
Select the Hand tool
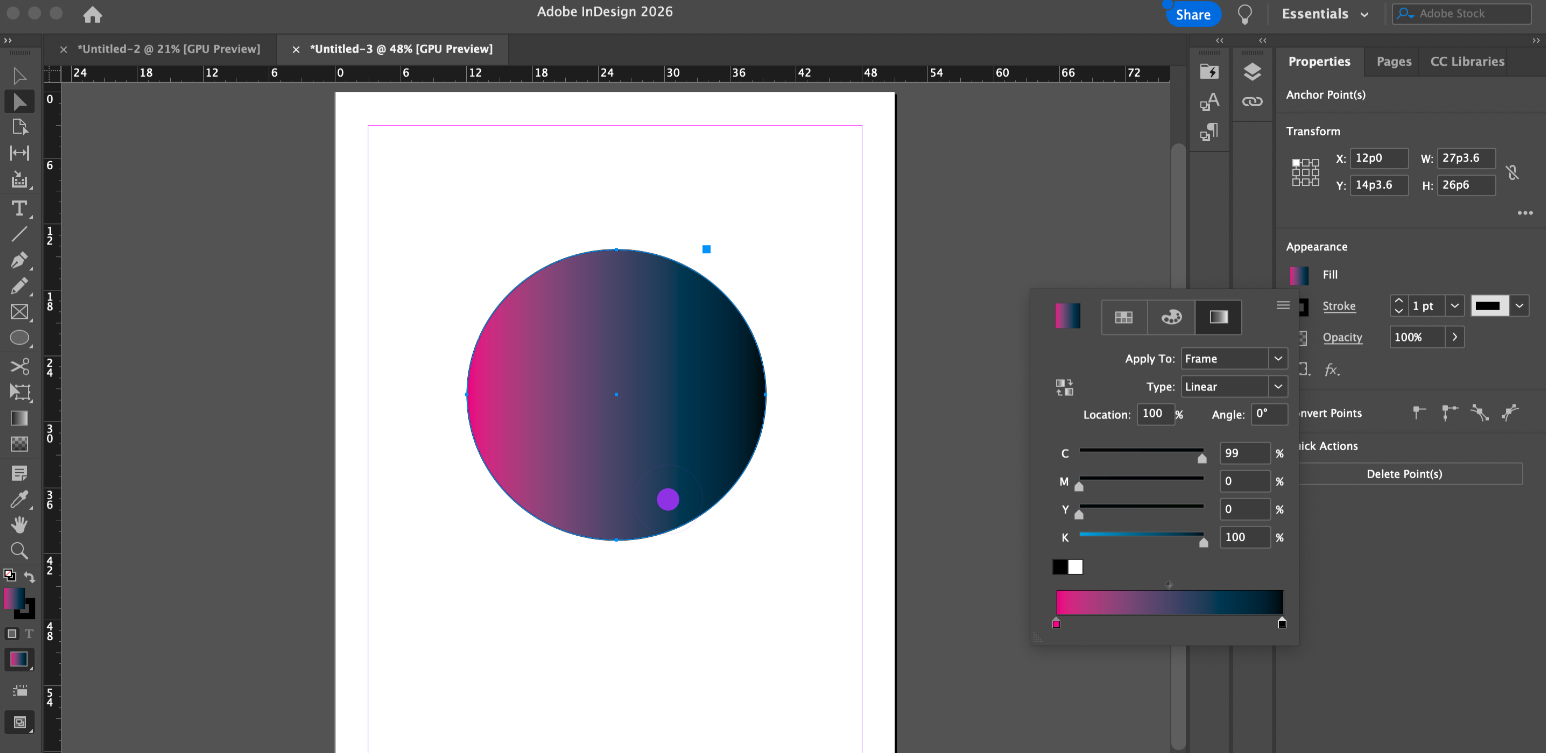click(x=19, y=524)
